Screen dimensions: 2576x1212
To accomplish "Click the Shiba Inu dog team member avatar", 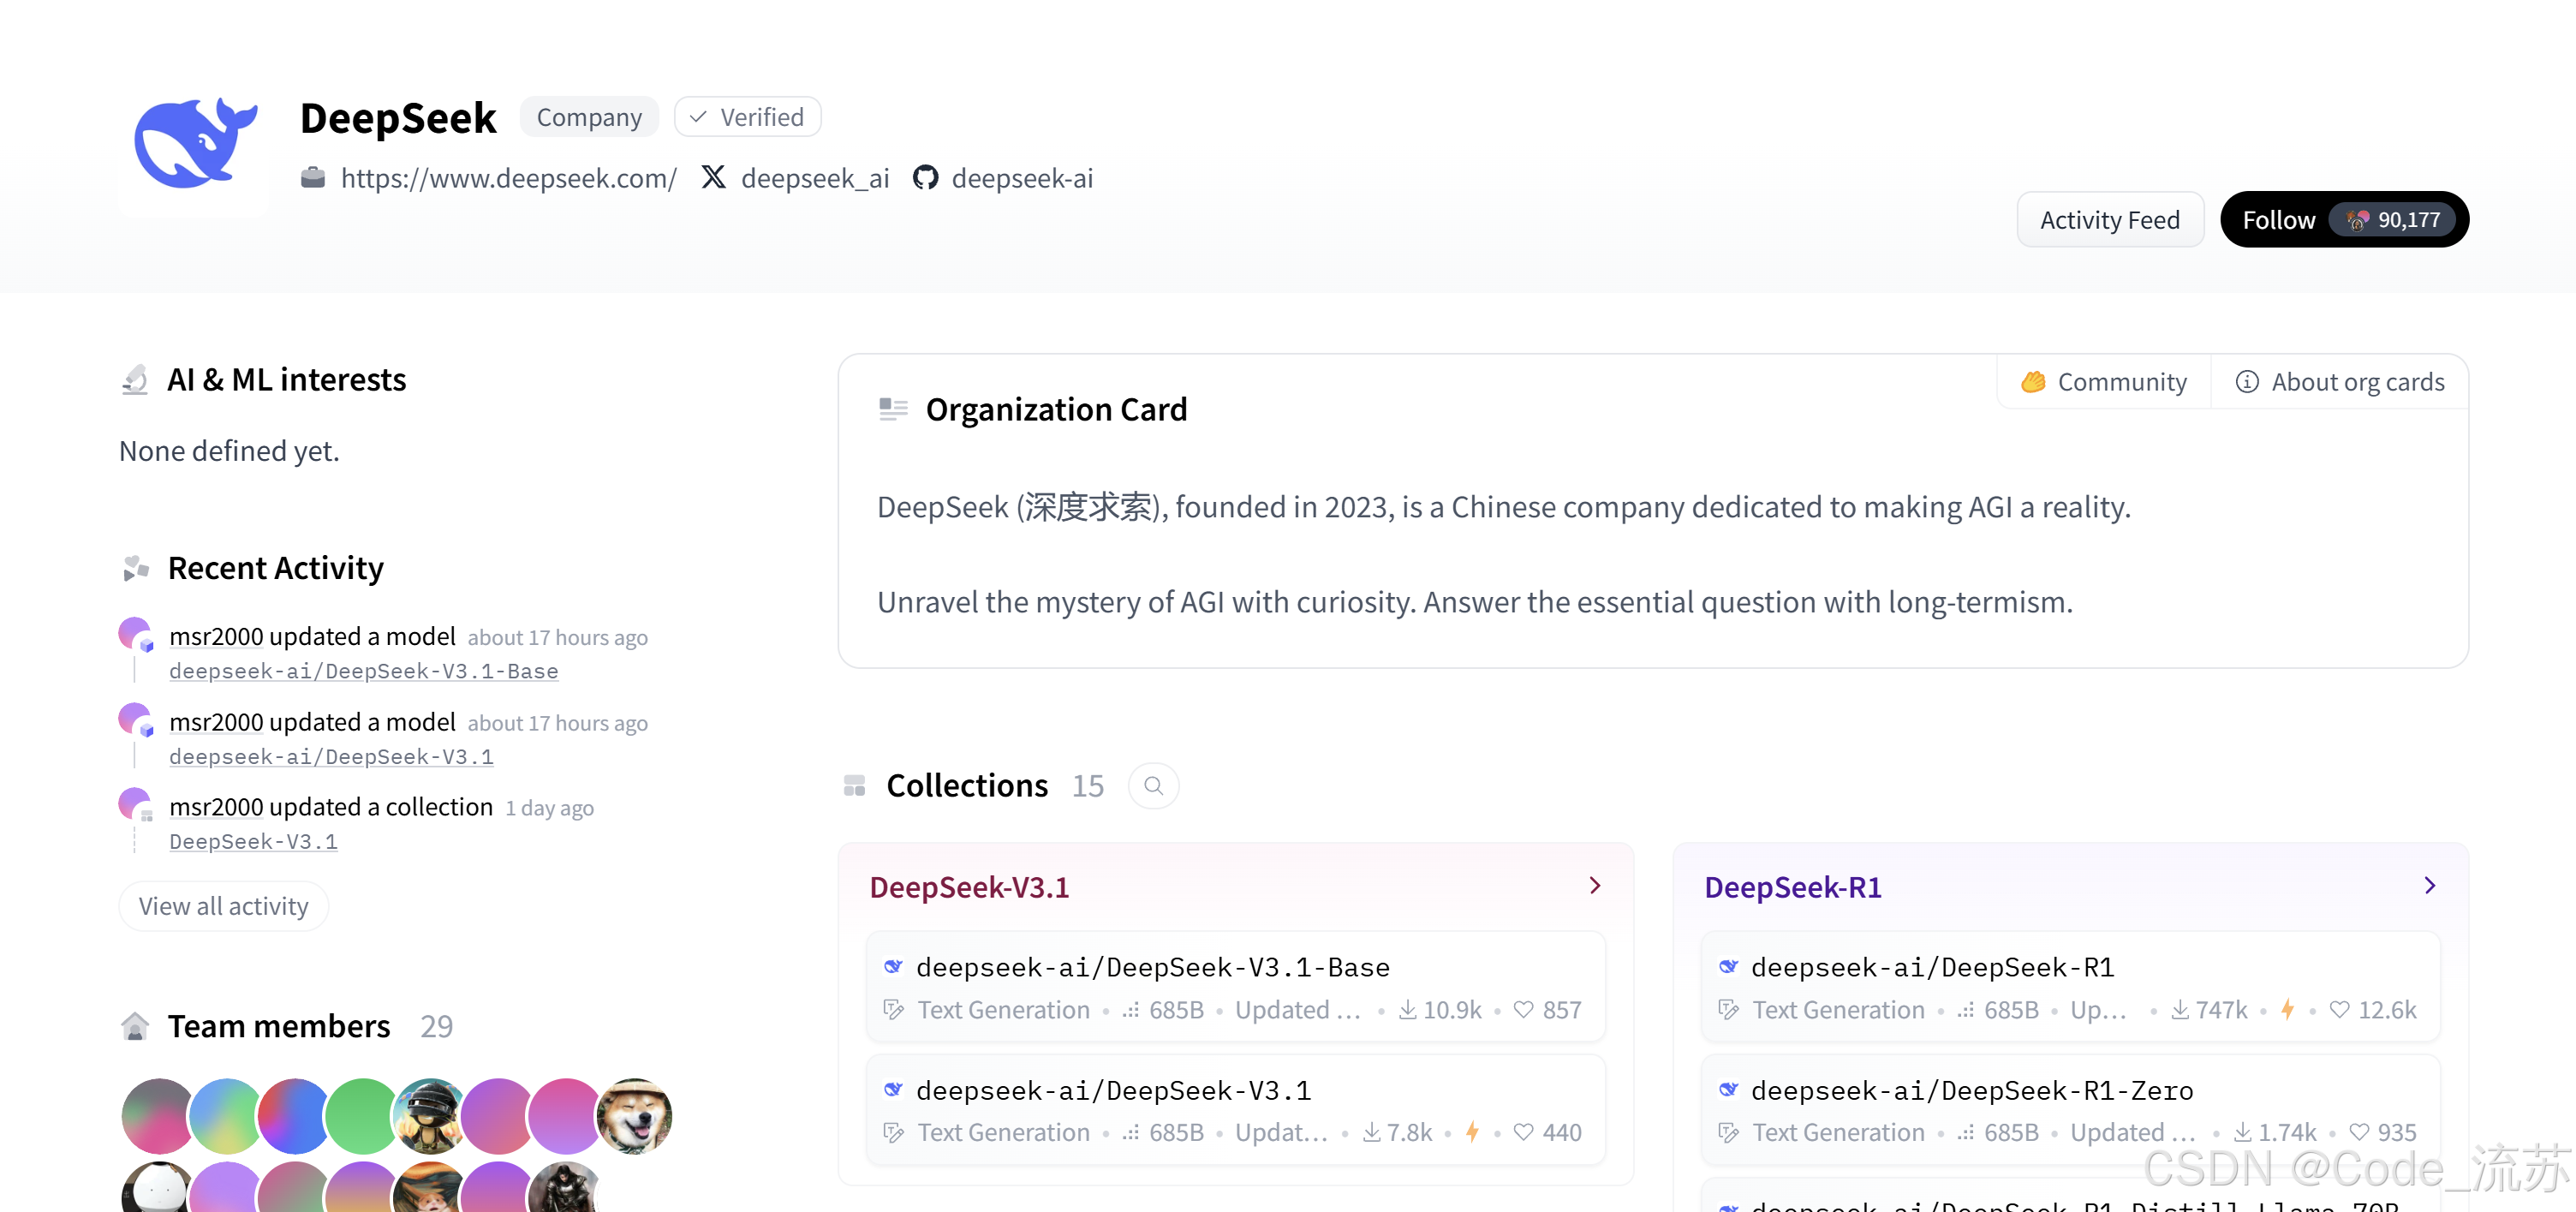I will [x=634, y=1115].
